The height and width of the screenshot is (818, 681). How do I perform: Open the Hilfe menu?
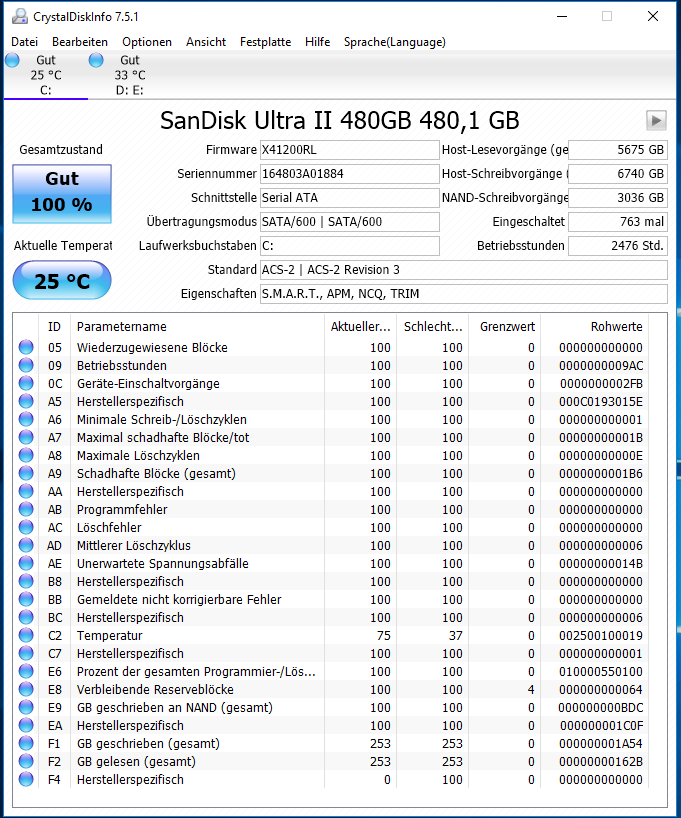(318, 42)
